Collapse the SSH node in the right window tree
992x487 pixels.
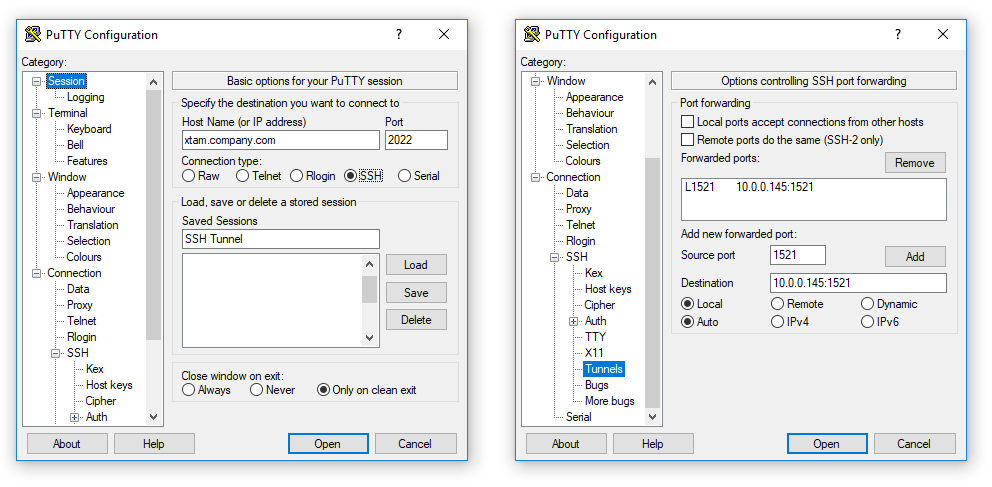pos(555,257)
